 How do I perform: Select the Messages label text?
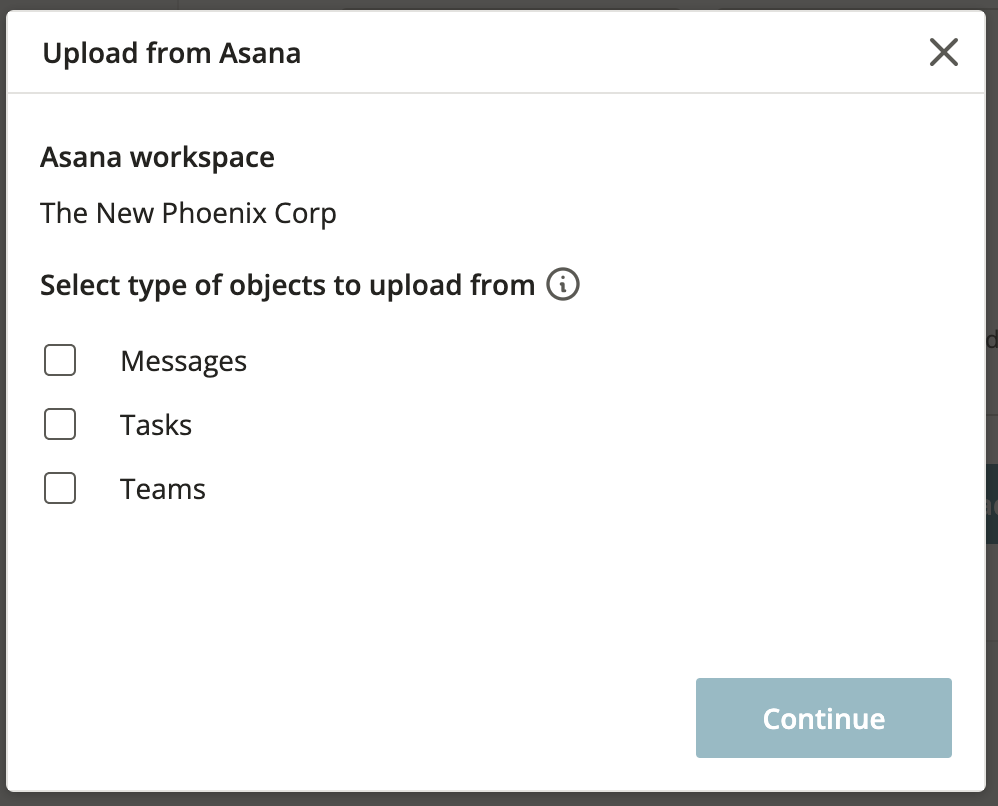click(183, 361)
